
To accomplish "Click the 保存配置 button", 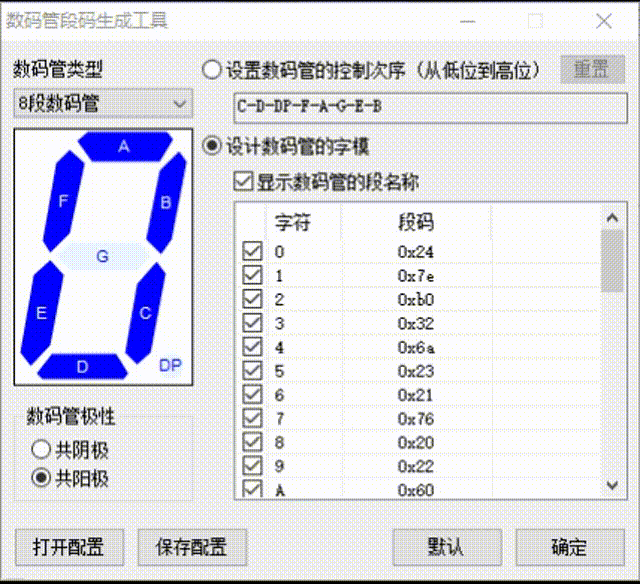I will [192, 547].
